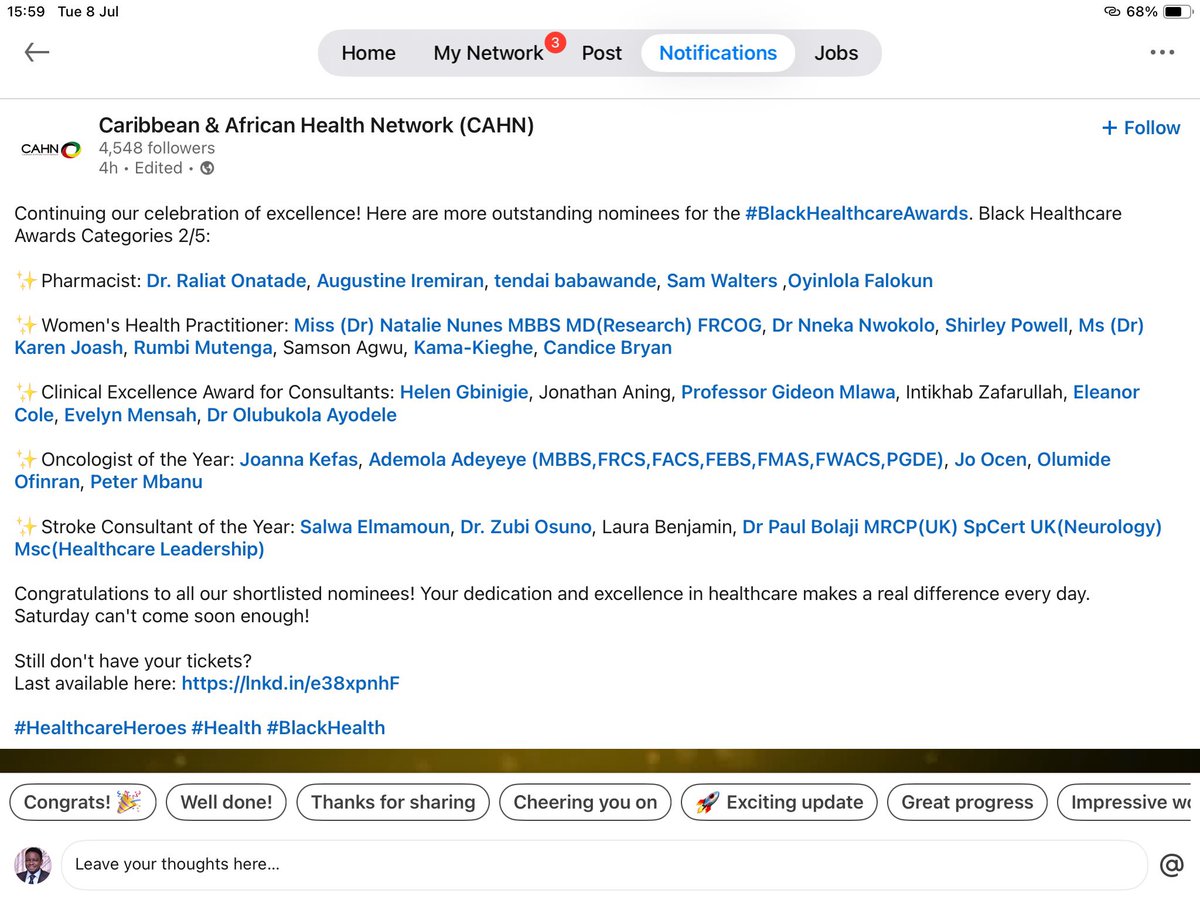Open Rumbi Mutenga's profile

203,348
